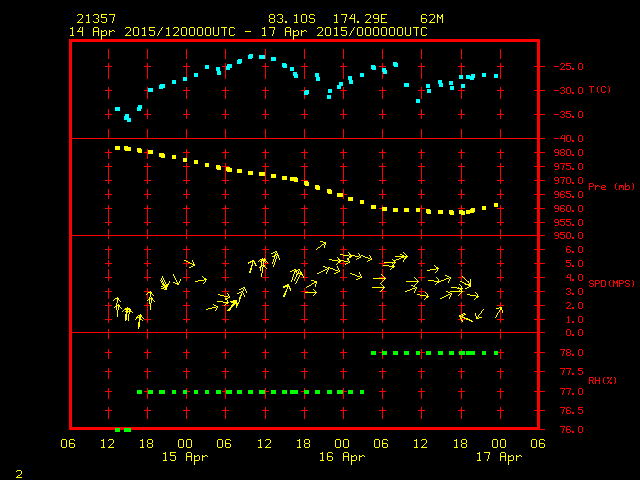Screen dimensions: 640x480
Task: Click the start time 14 Apr 2015/120000UTC
Action: tap(152, 32)
